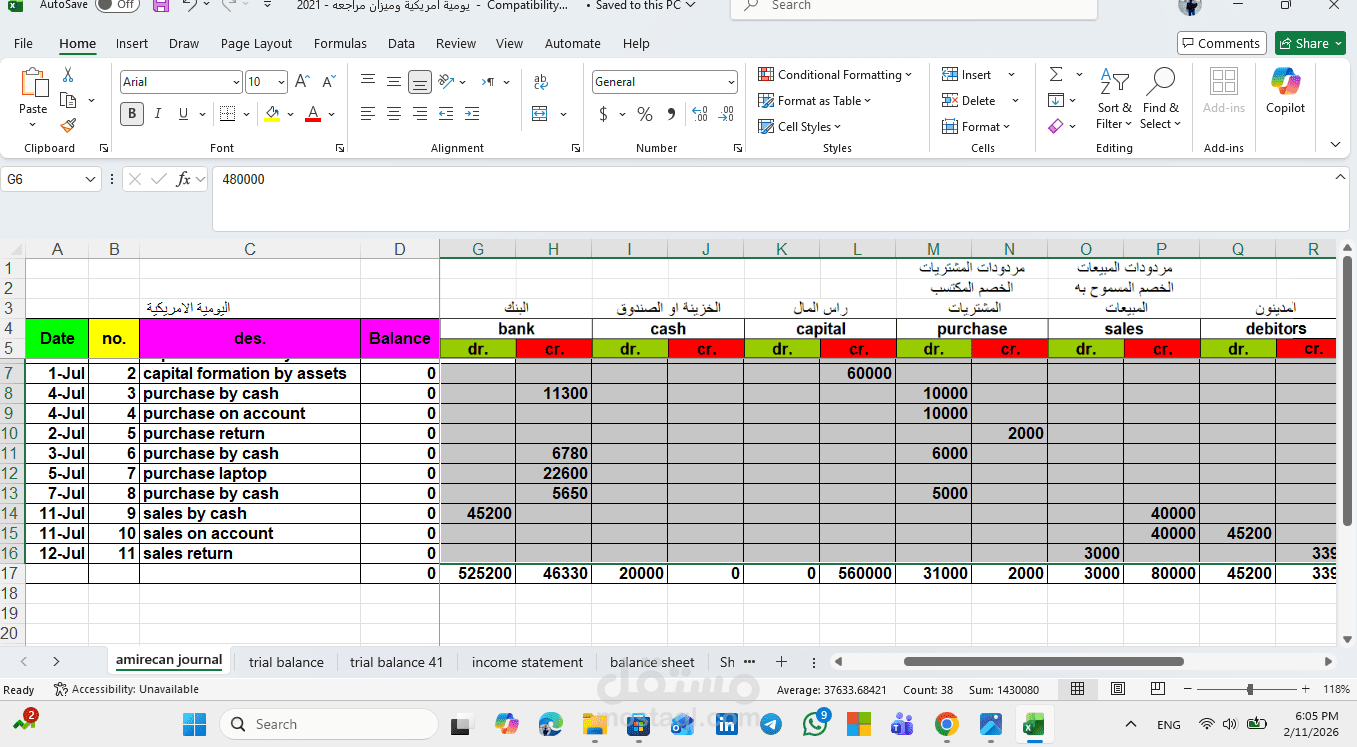Apply the red font color swatch

tap(313, 114)
